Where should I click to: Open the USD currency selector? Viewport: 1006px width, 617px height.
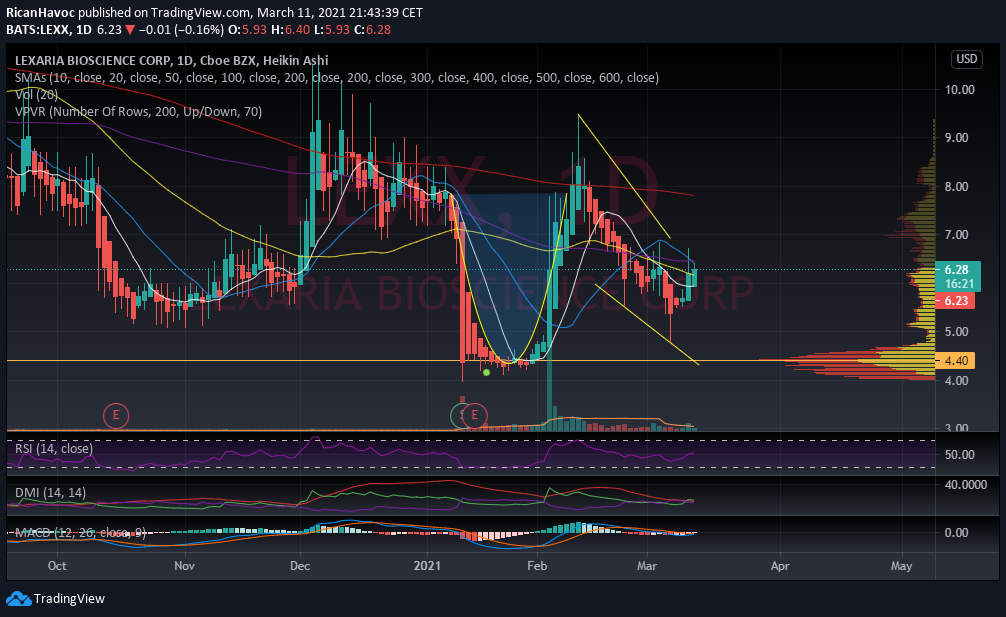tap(966, 60)
